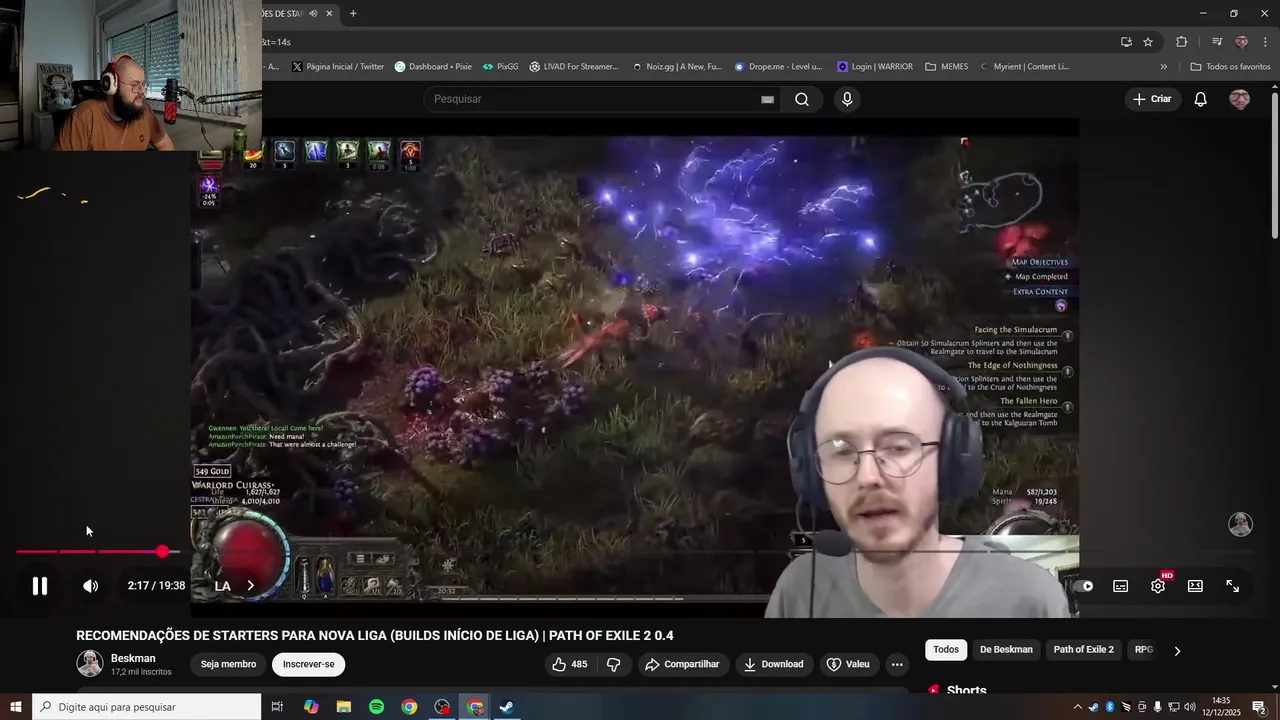
Task: Select the Todos filter chip
Action: coord(946,650)
